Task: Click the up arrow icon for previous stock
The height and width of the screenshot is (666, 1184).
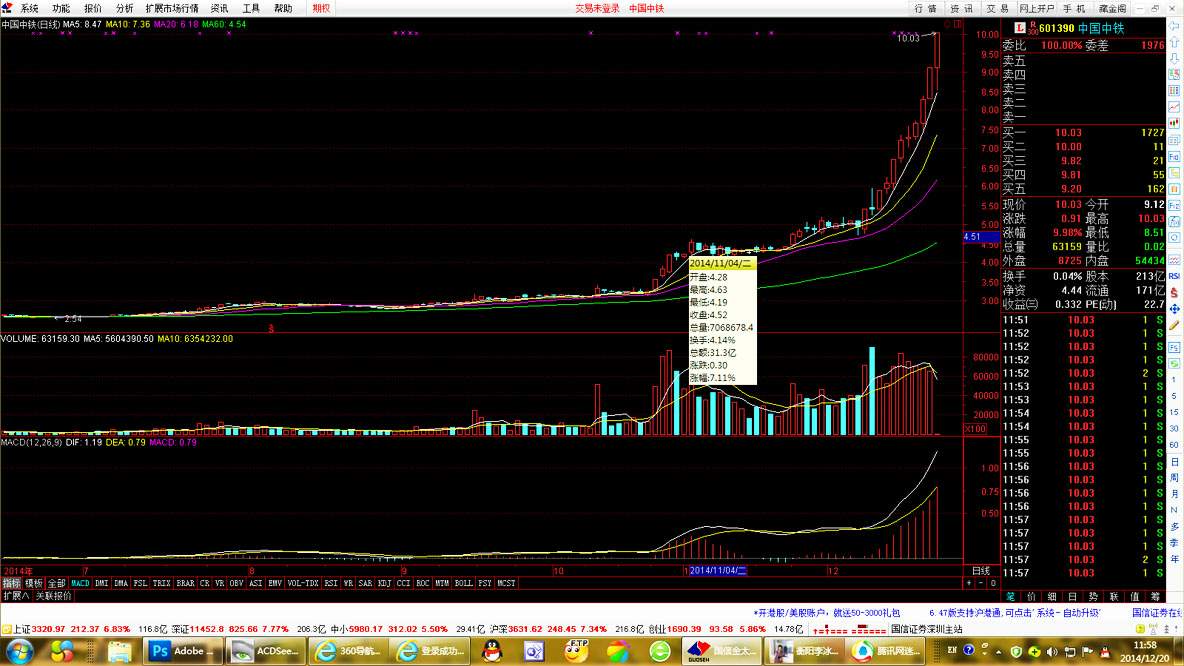Action: click(1174, 42)
